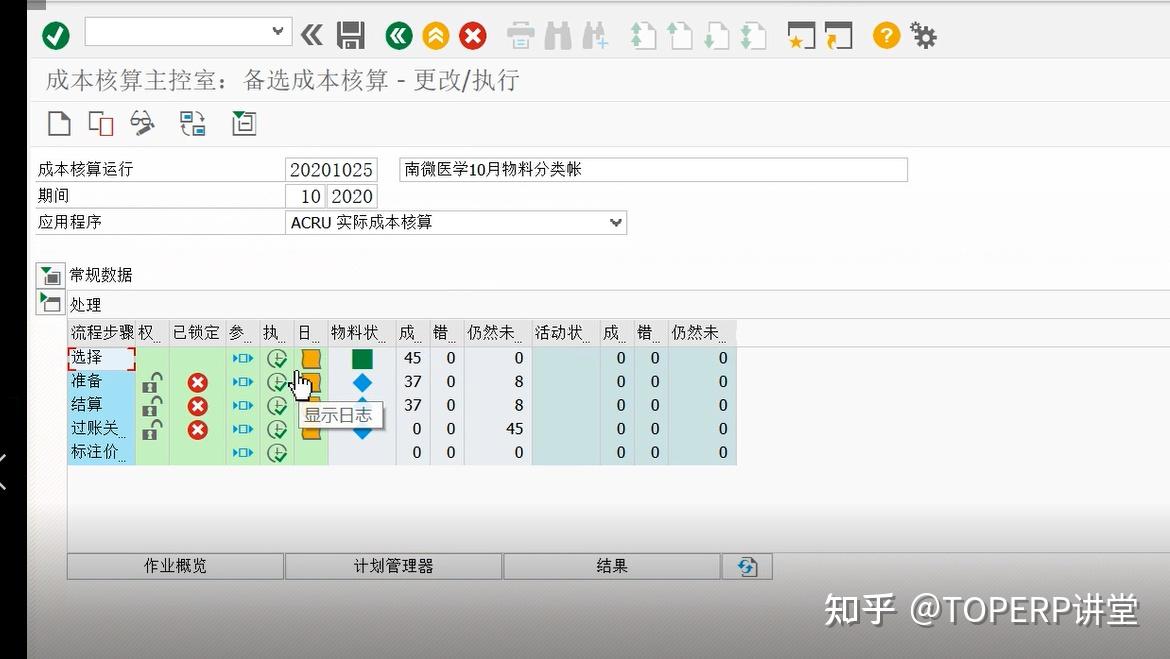Open the 计划管理器 button
The image size is (1170, 659).
point(392,565)
